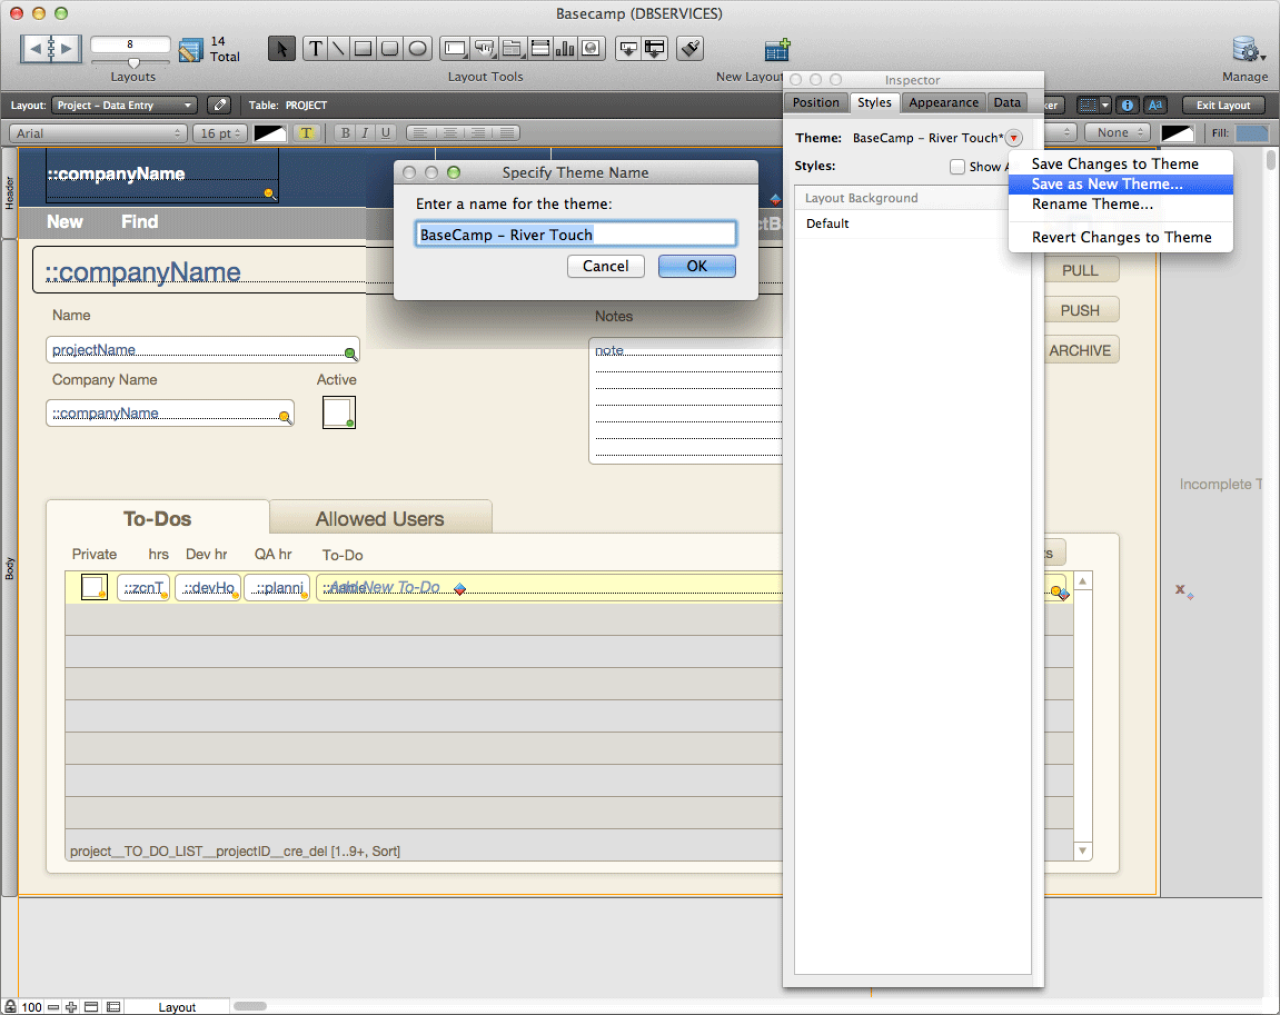Select the Web Viewer tool

[x=591, y=48]
